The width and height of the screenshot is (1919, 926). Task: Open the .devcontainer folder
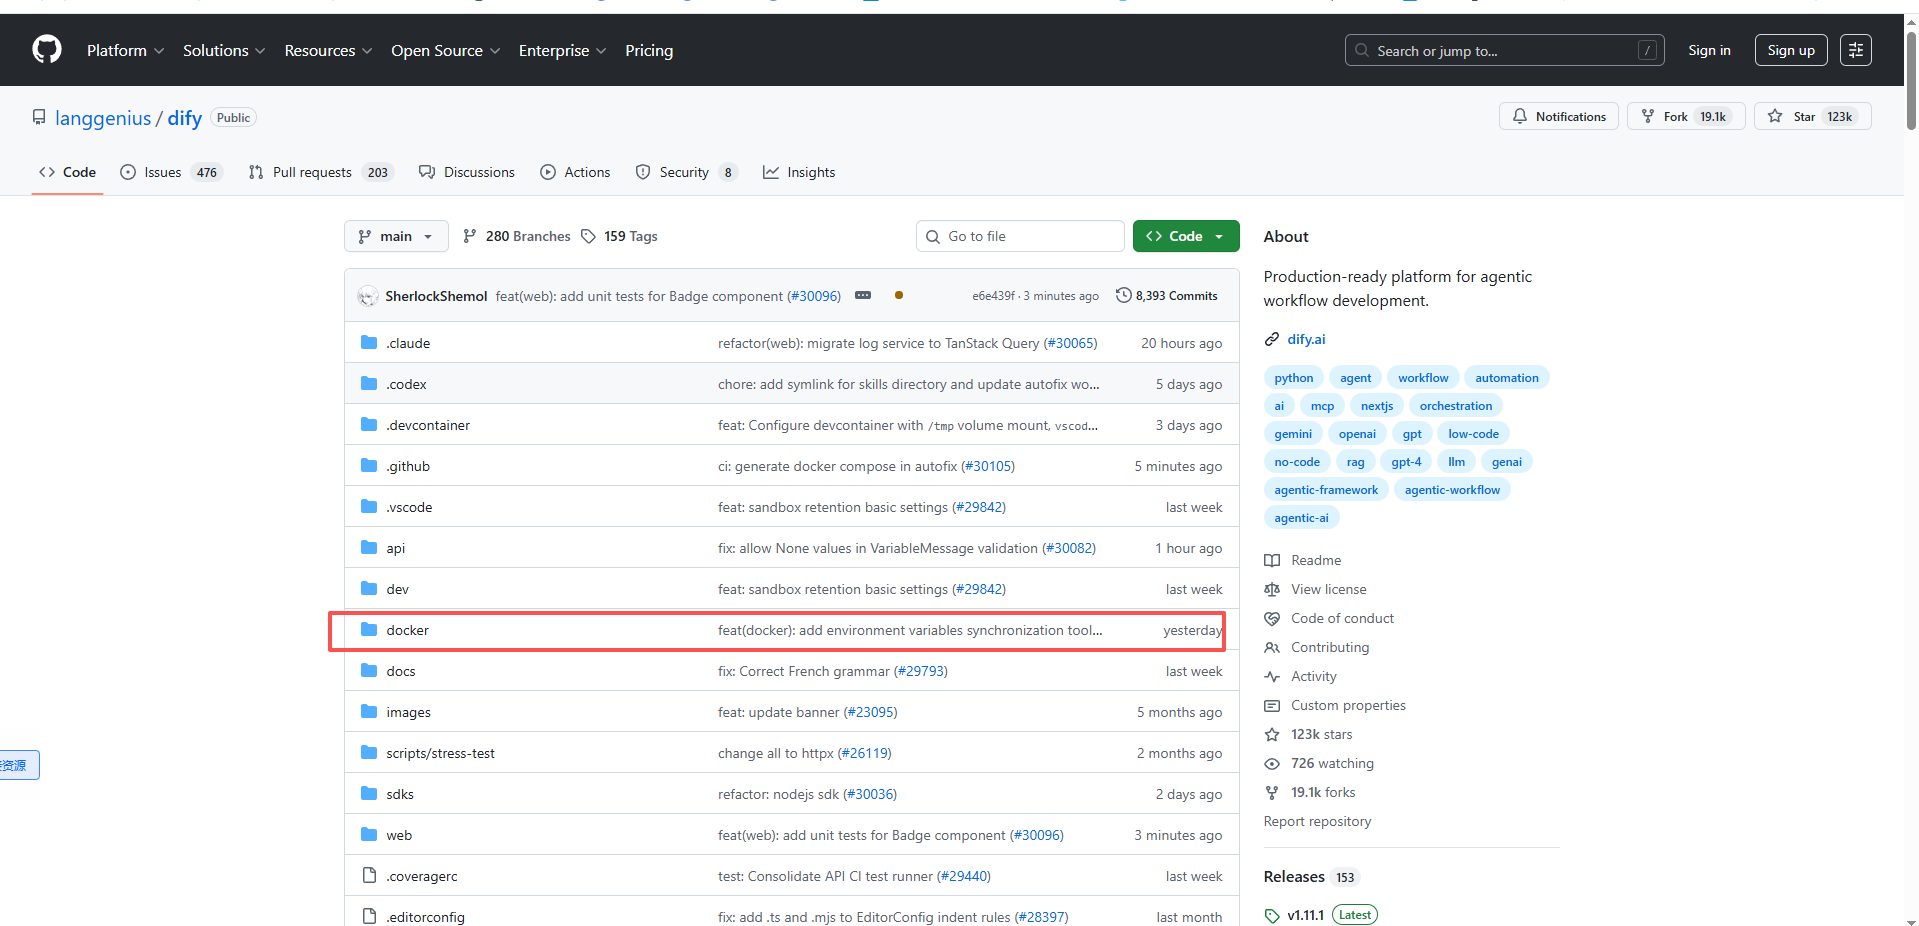[428, 425]
